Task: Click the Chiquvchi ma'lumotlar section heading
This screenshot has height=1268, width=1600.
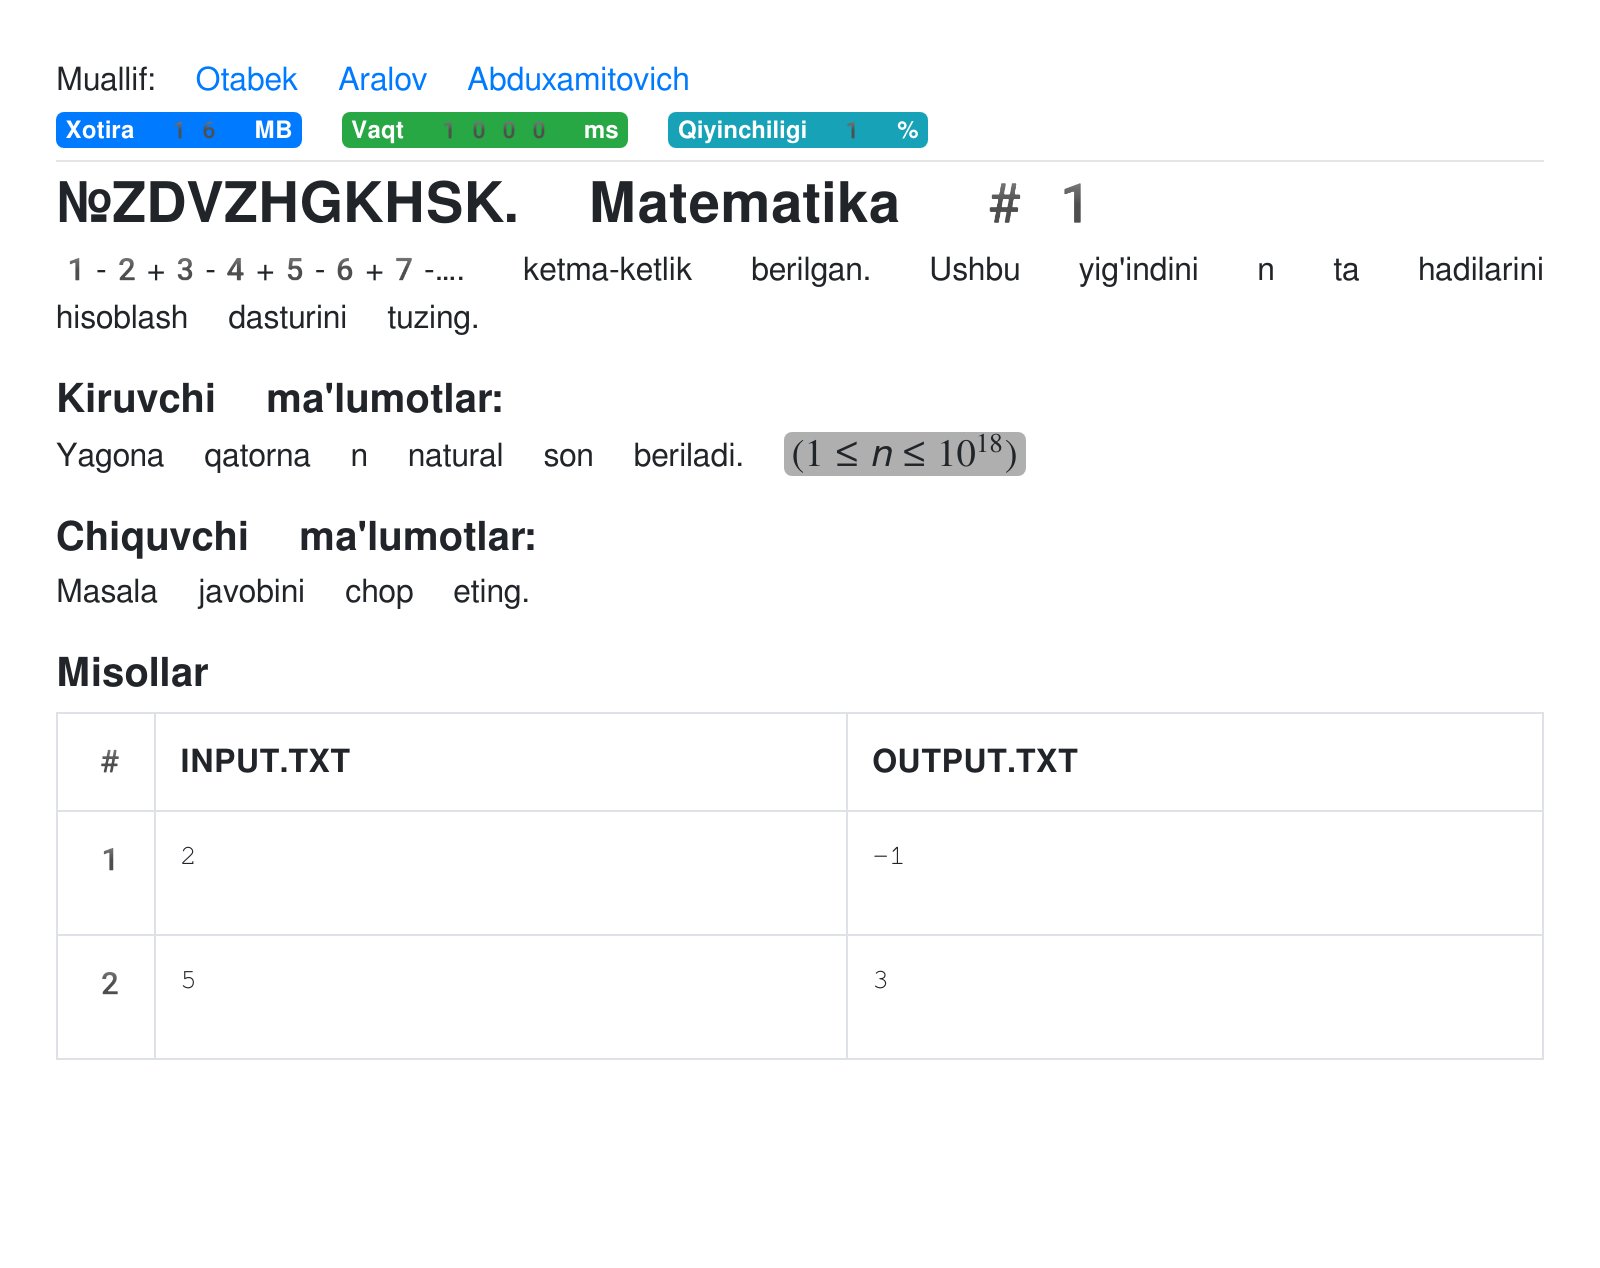Action: click(x=296, y=537)
